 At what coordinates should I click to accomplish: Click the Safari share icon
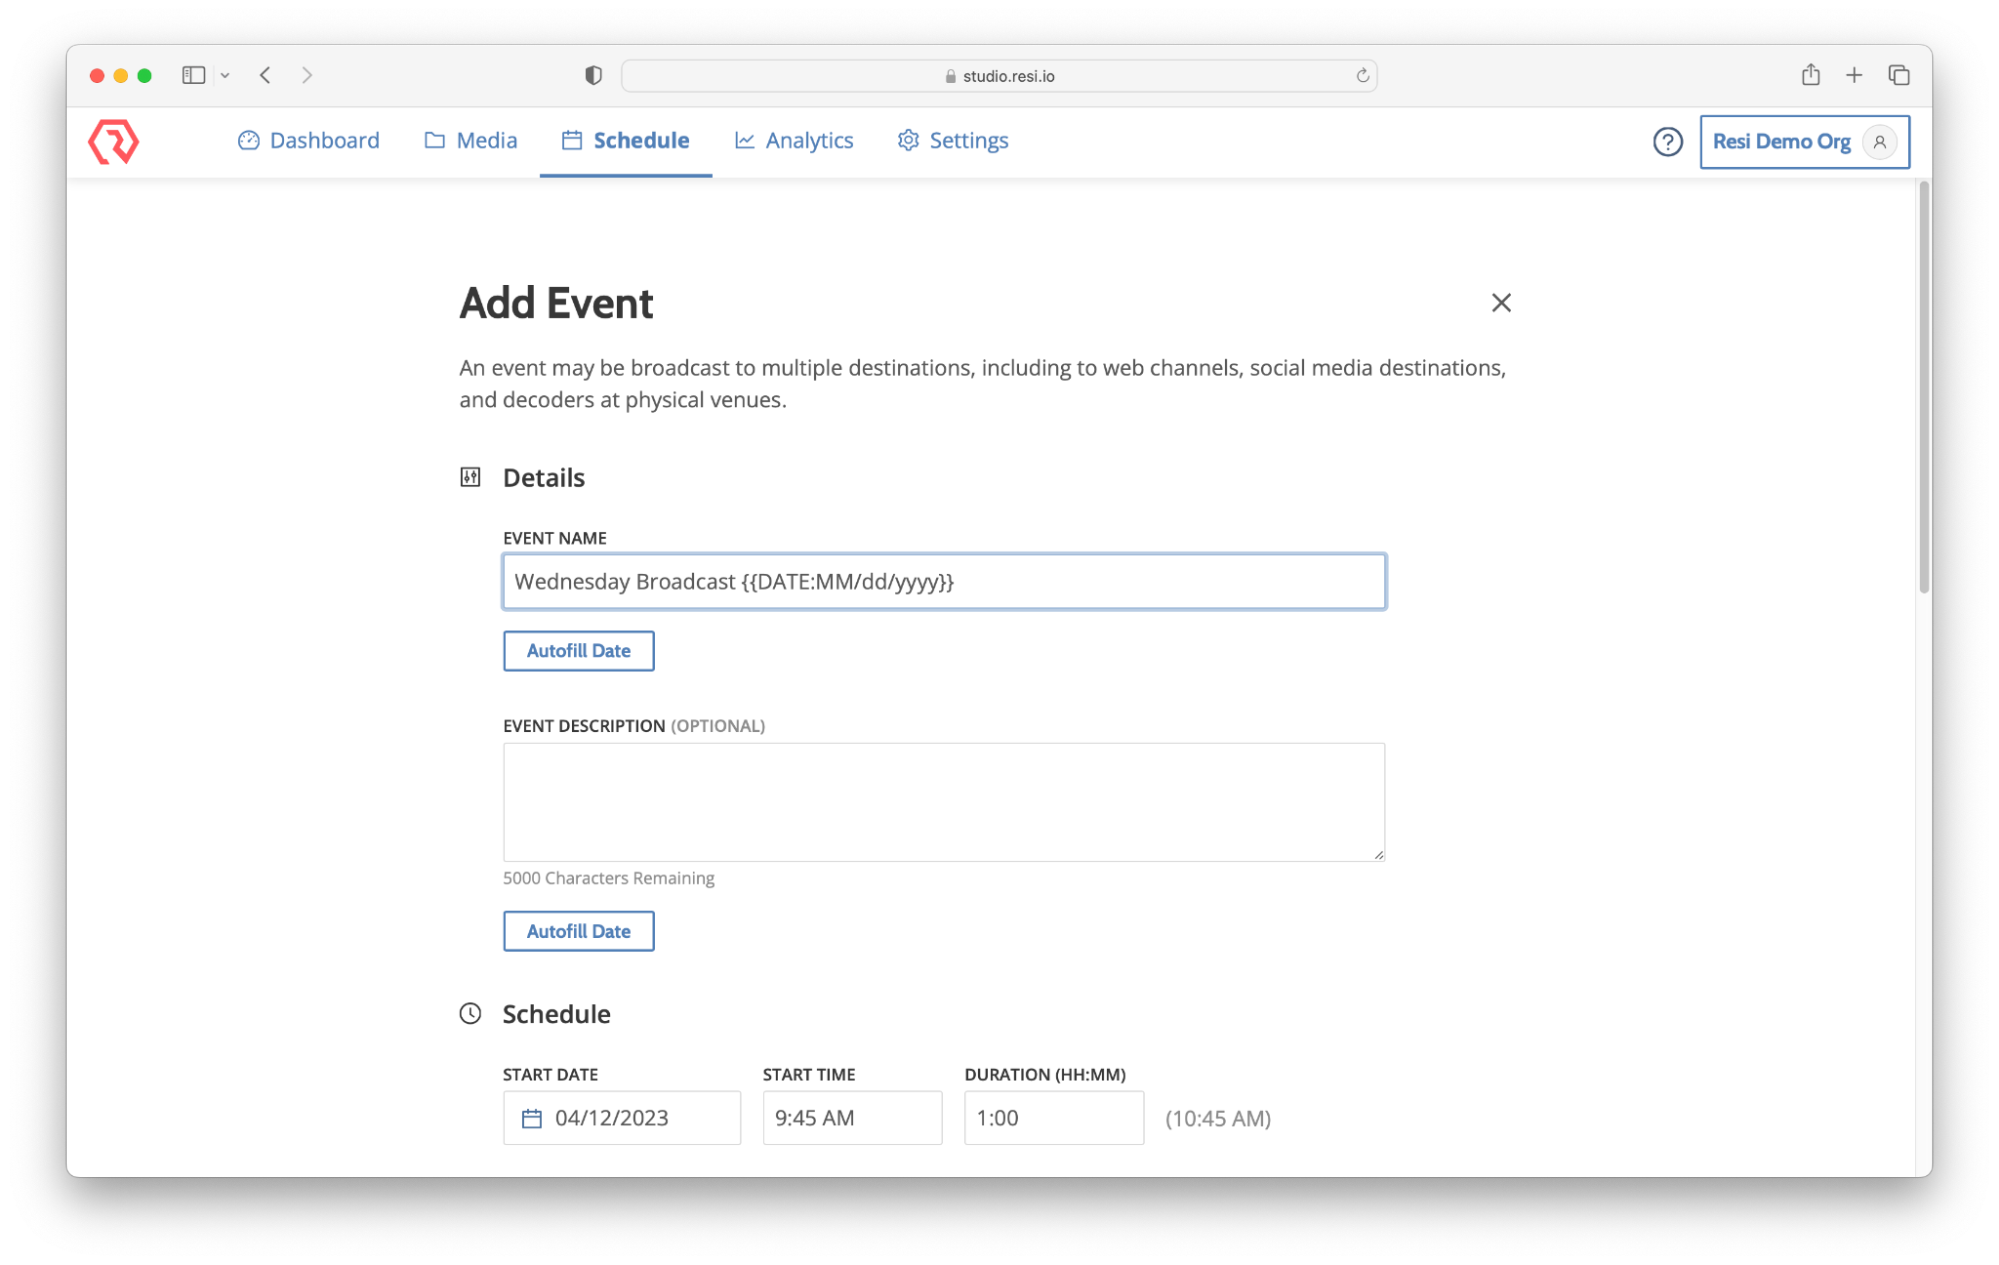tap(1810, 75)
